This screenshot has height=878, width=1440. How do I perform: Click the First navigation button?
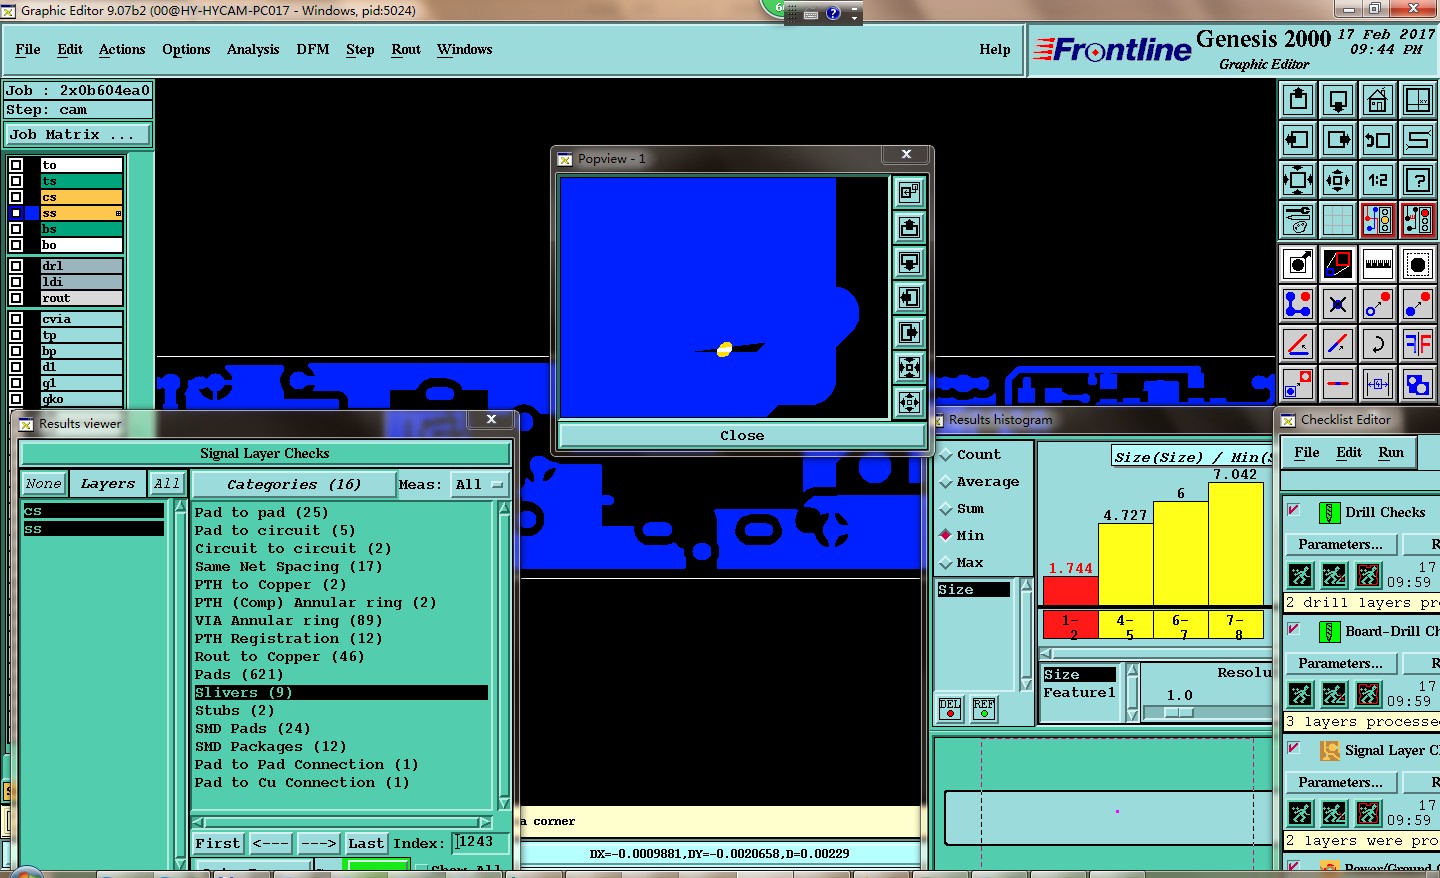point(217,843)
